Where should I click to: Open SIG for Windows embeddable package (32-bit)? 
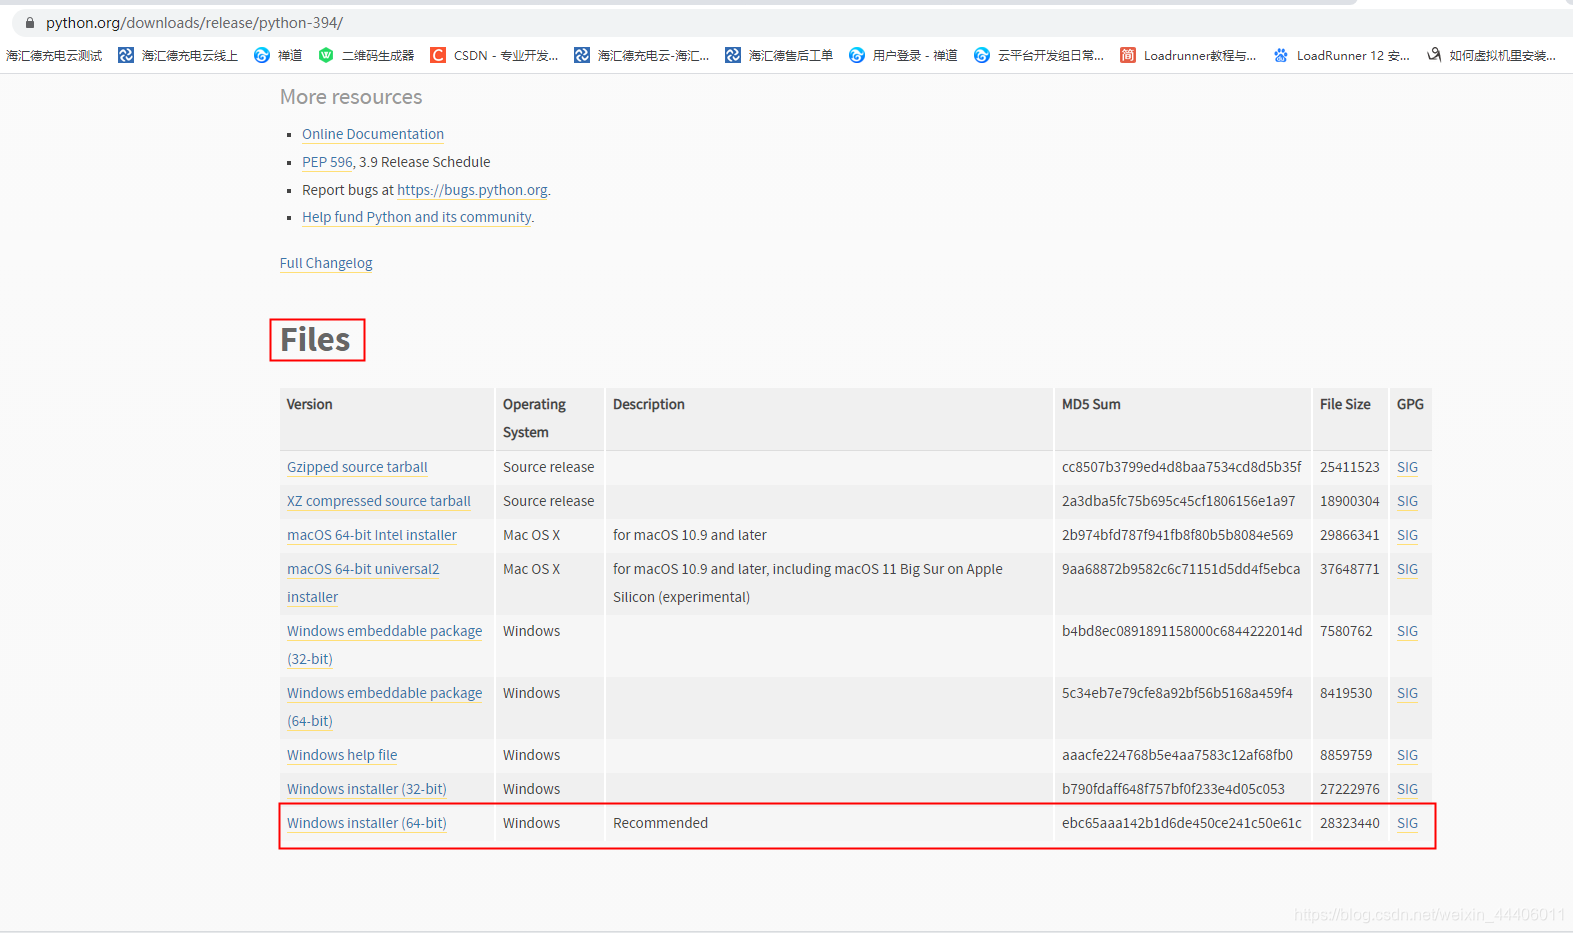(1407, 631)
